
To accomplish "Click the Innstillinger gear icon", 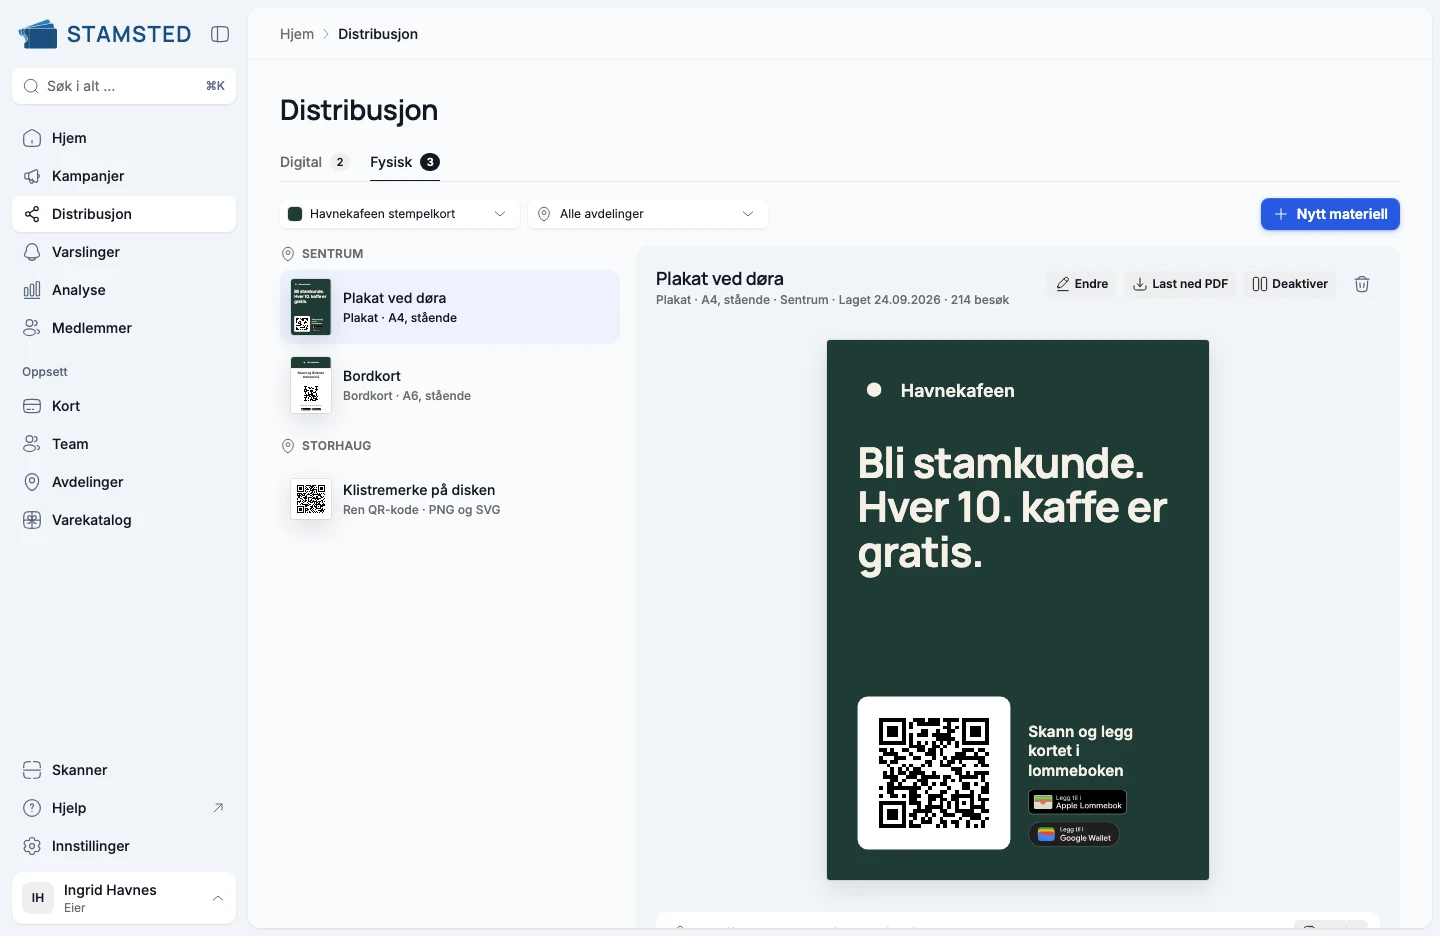I will pyautogui.click(x=32, y=846).
